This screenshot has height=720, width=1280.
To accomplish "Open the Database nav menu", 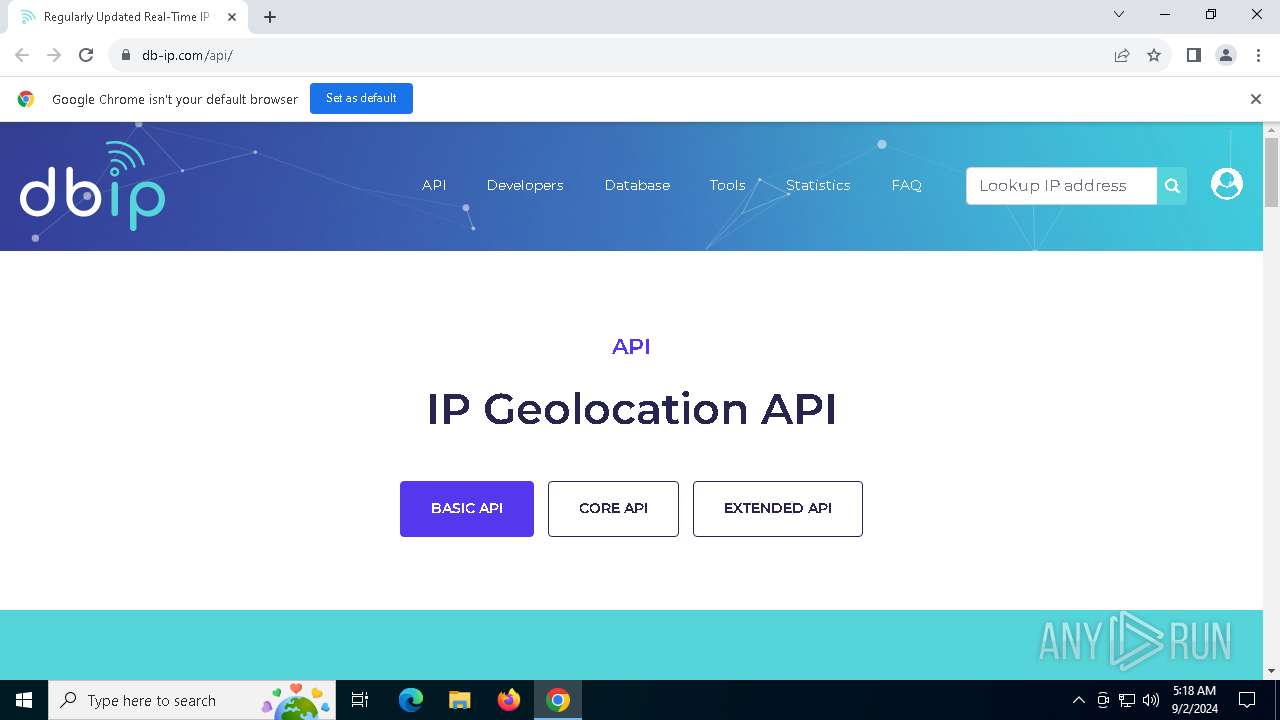I will click(x=637, y=185).
